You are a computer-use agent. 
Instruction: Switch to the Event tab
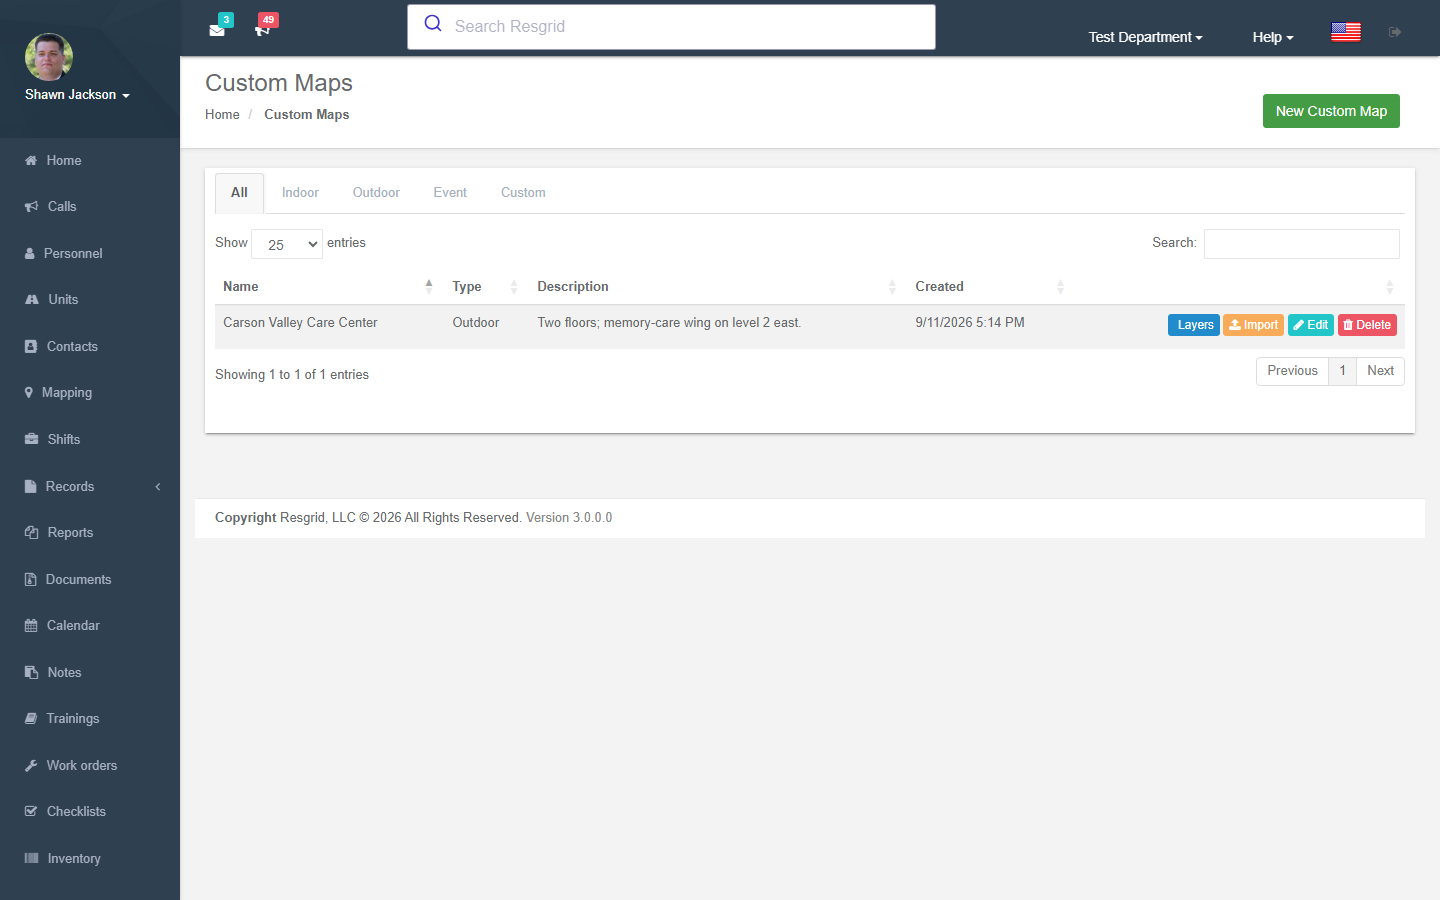pos(450,193)
